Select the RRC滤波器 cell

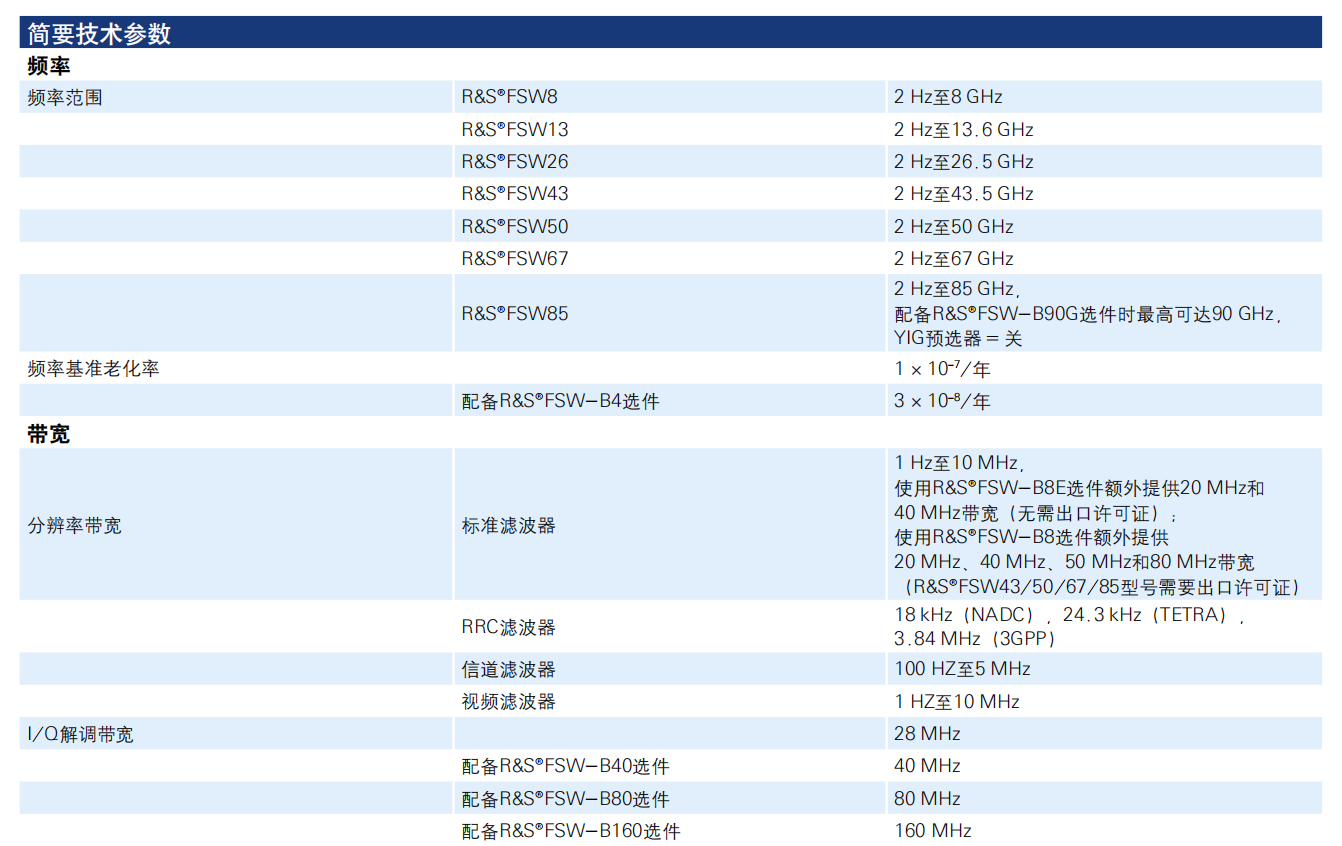[508, 628]
